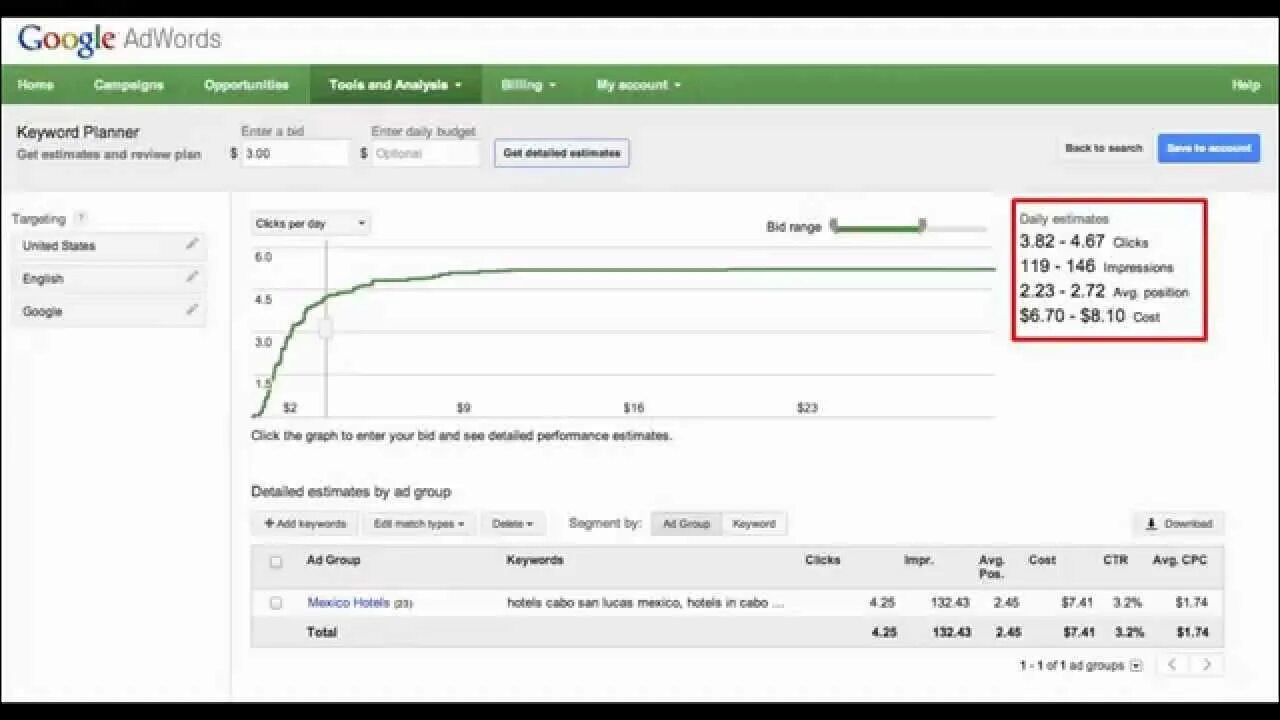Click right handle of Bid range slider
The width and height of the screenshot is (1280, 720).
922,225
